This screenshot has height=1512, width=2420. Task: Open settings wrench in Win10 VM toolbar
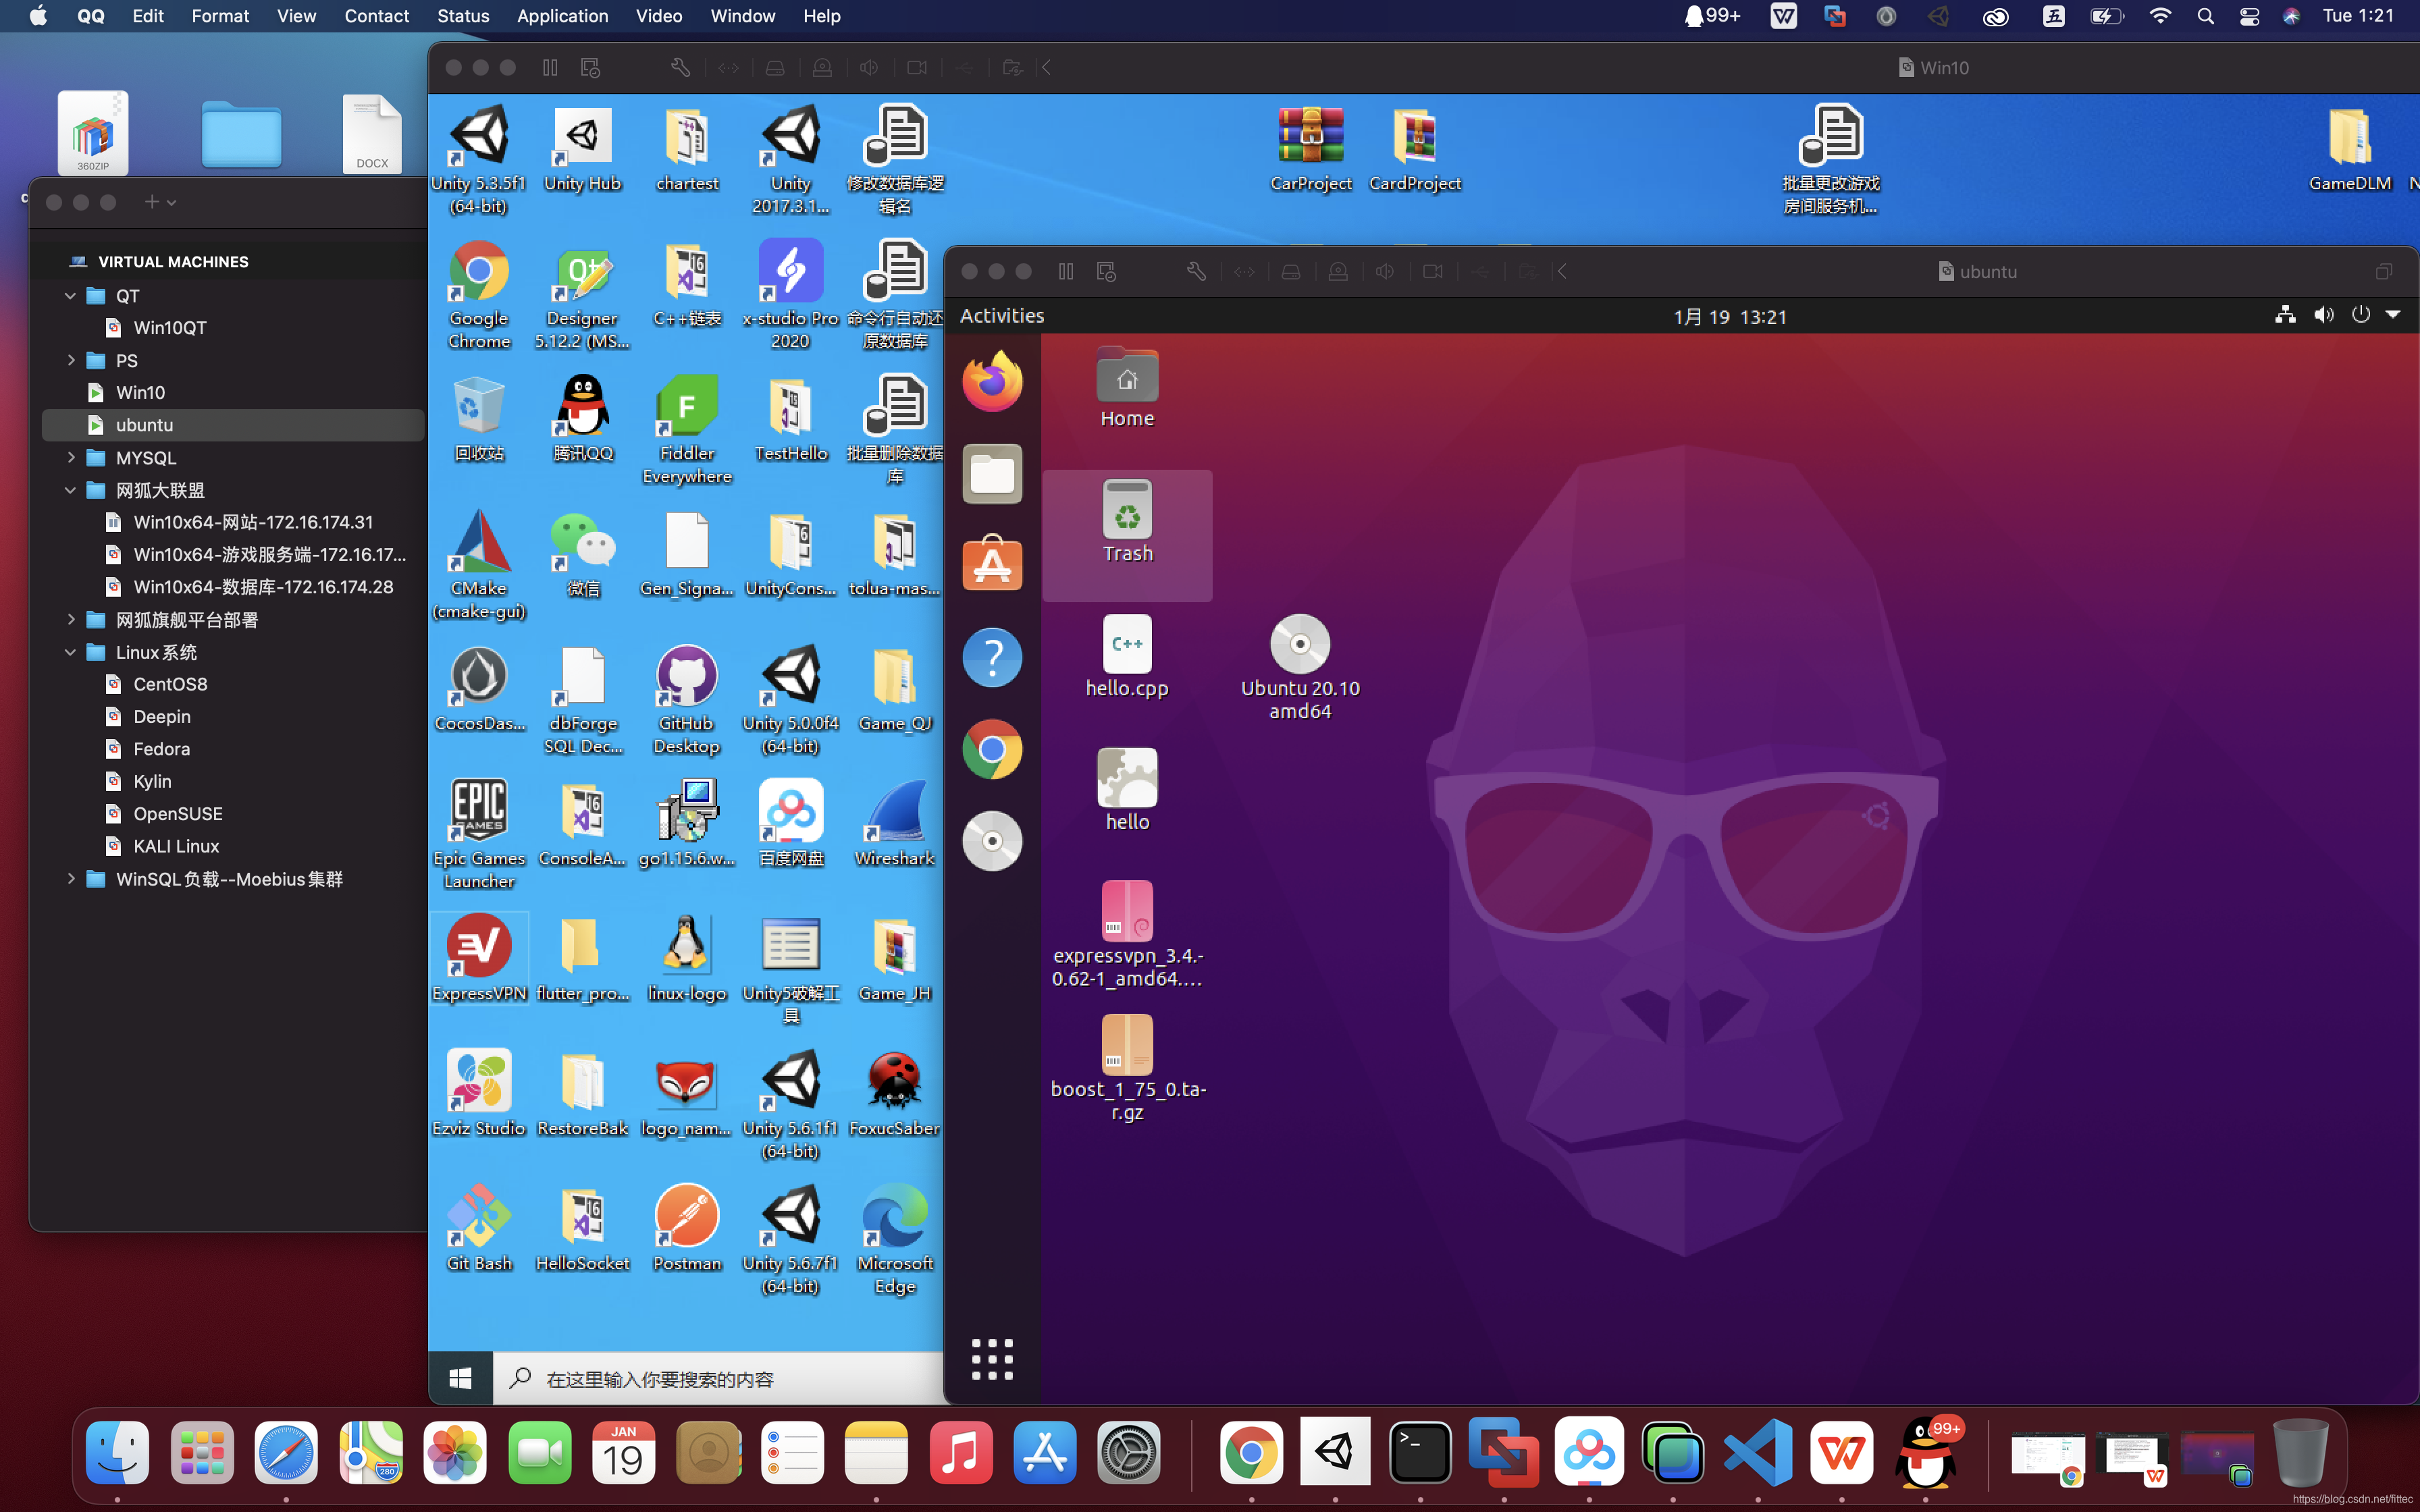pyautogui.click(x=680, y=67)
